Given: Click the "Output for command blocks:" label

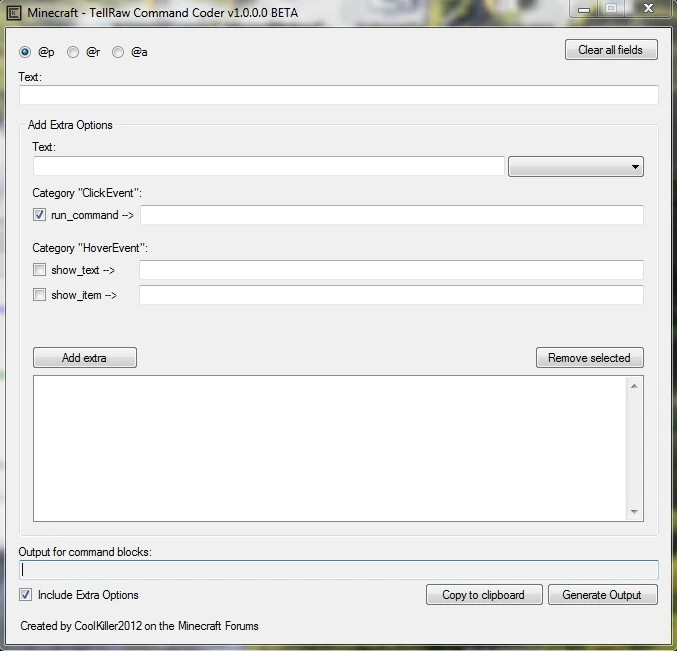Looking at the screenshot, I should [x=85, y=552].
